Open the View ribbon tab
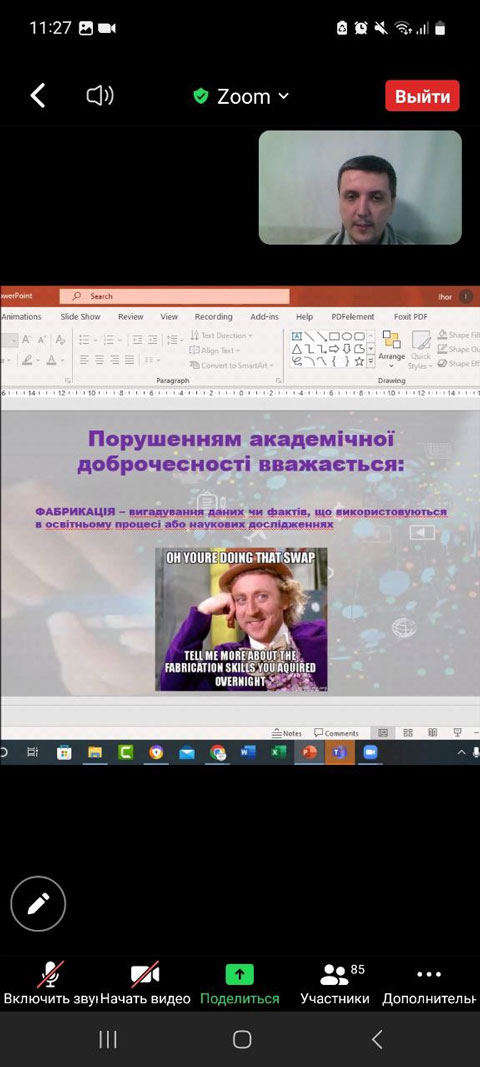The height and width of the screenshot is (1067, 480). (x=169, y=317)
